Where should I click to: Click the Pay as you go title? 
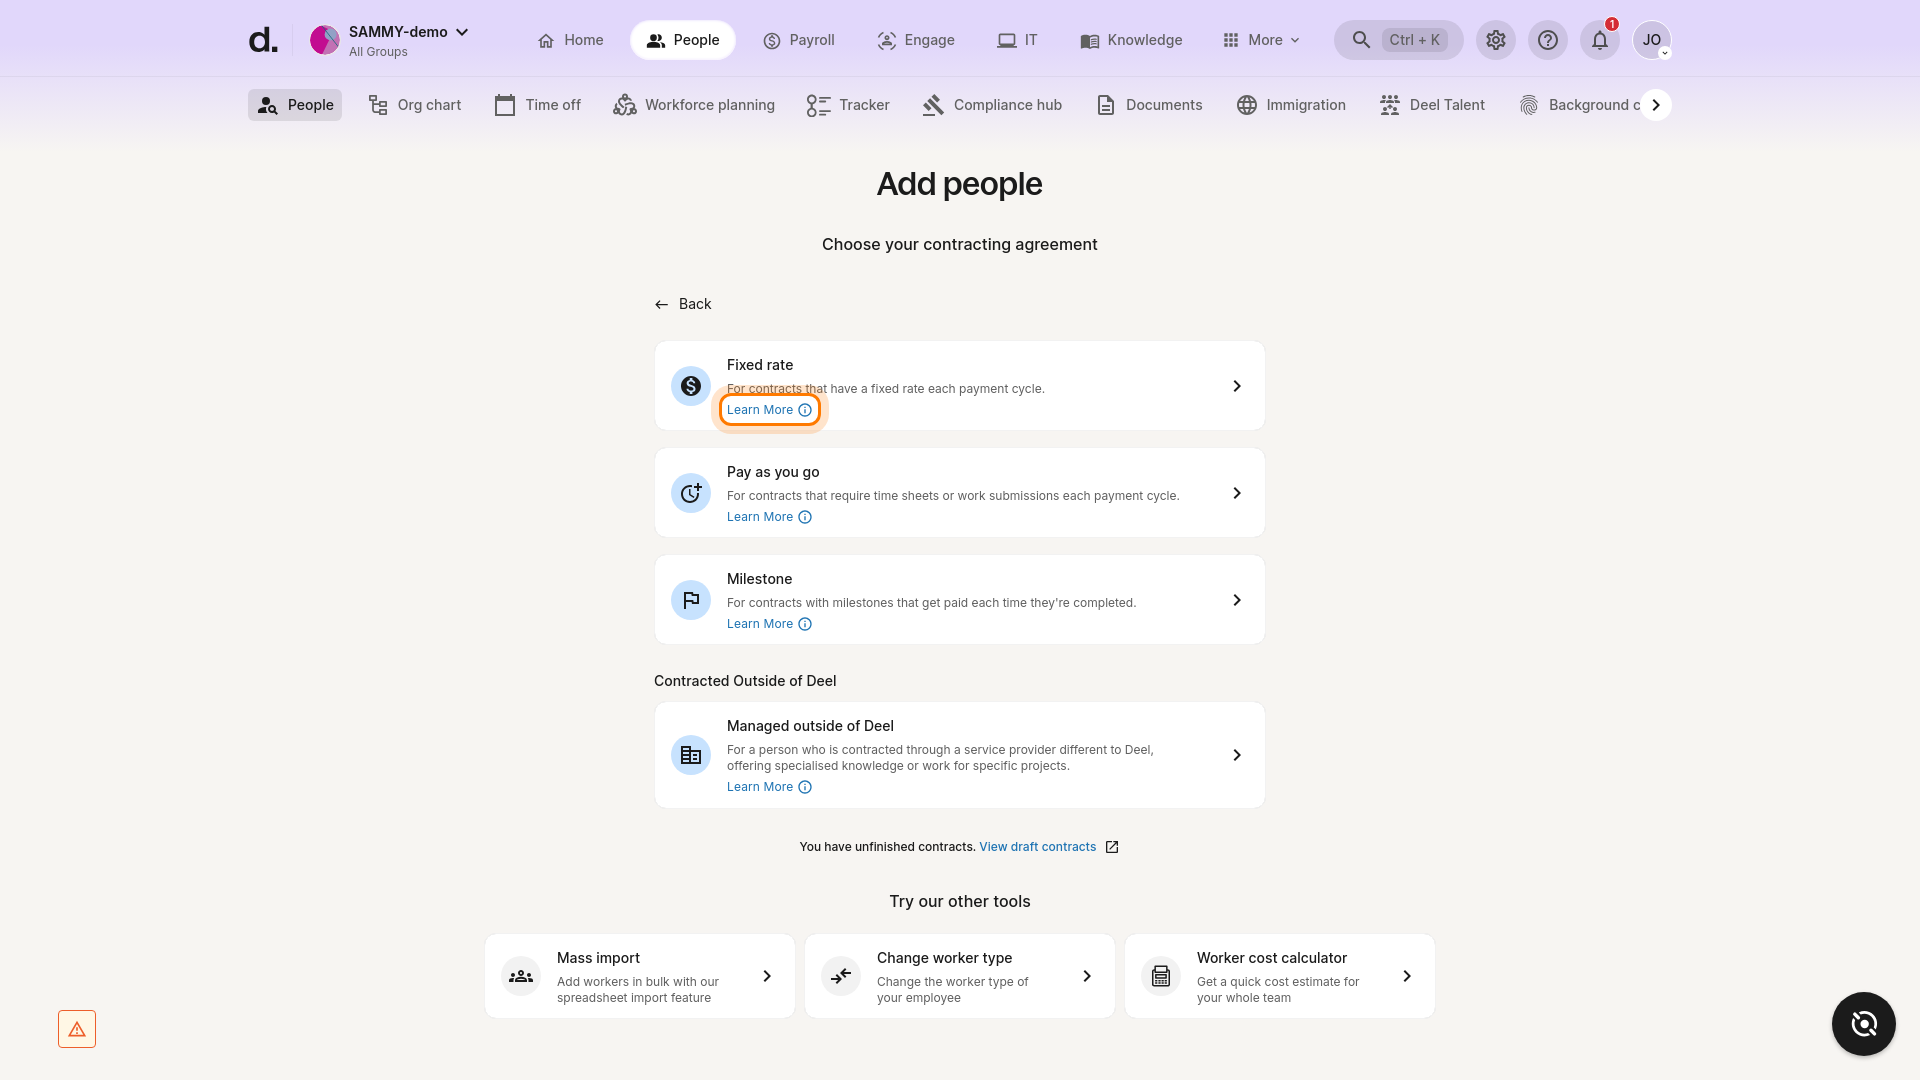(x=773, y=472)
